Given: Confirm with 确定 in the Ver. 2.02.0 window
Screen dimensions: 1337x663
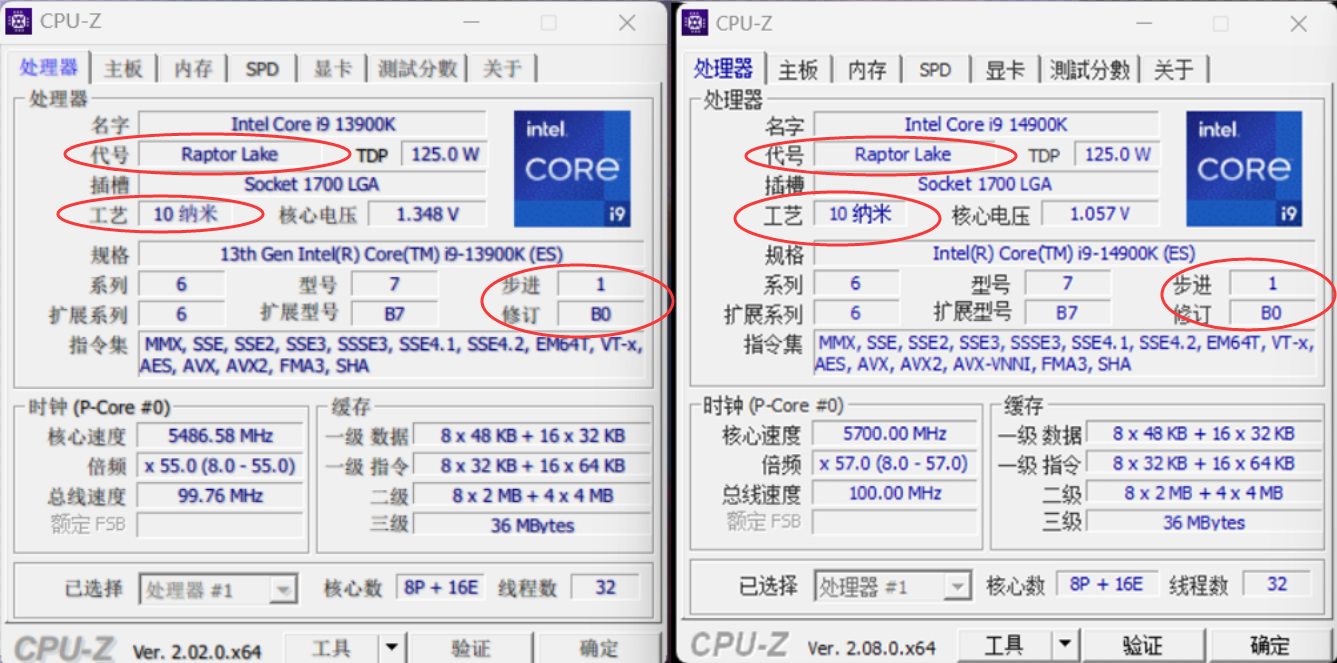Looking at the screenshot, I should pyautogui.click(x=598, y=648).
